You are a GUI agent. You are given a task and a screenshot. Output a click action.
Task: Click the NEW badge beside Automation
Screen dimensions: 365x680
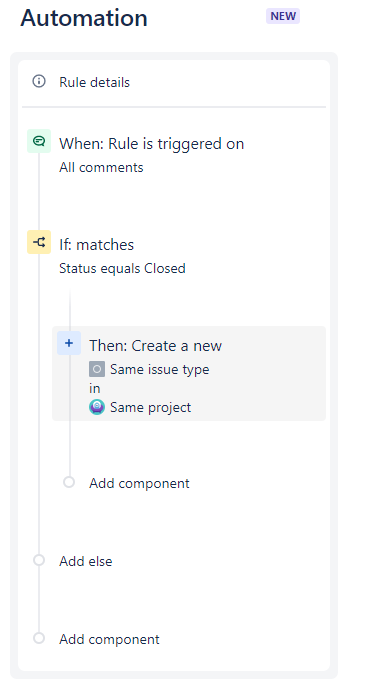[x=283, y=16]
